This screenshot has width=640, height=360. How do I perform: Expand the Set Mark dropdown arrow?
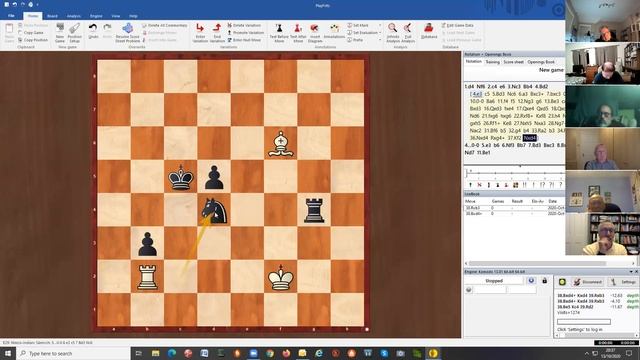[380, 25]
